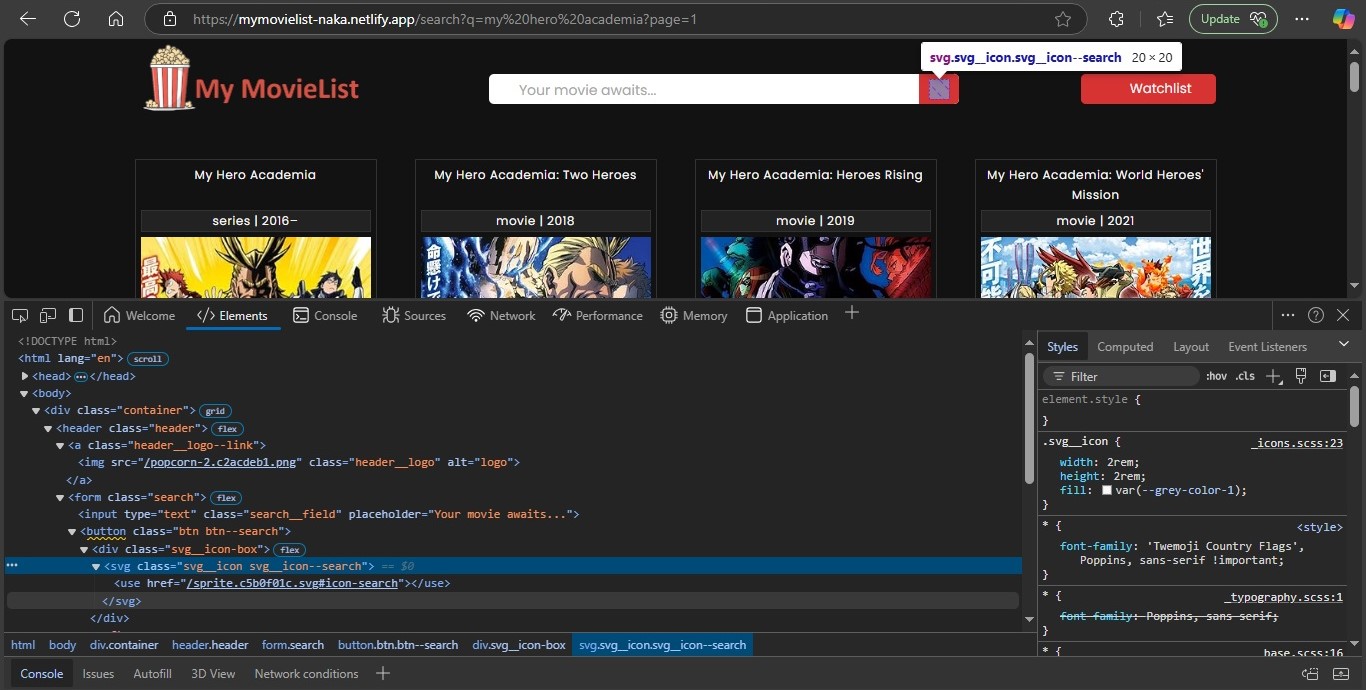This screenshot has height=690, width=1366.
Task: Click the white grey-color-1 fill swatch
Action: point(1107,491)
